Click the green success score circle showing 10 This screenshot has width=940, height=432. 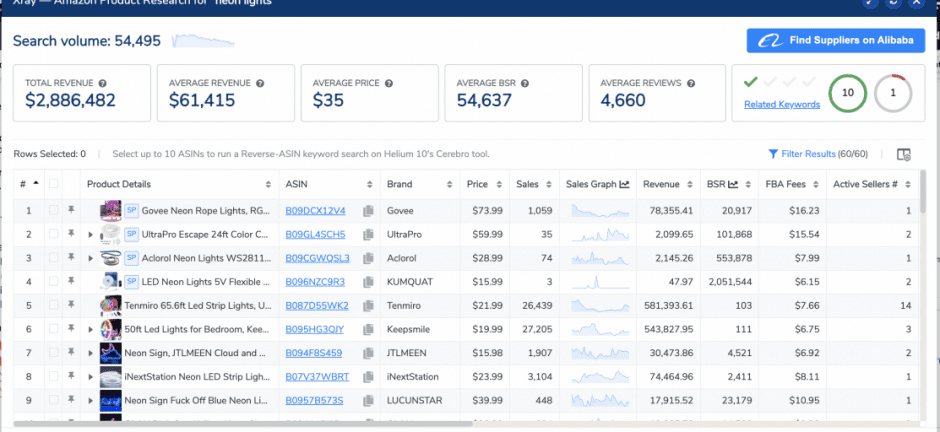(x=848, y=93)
